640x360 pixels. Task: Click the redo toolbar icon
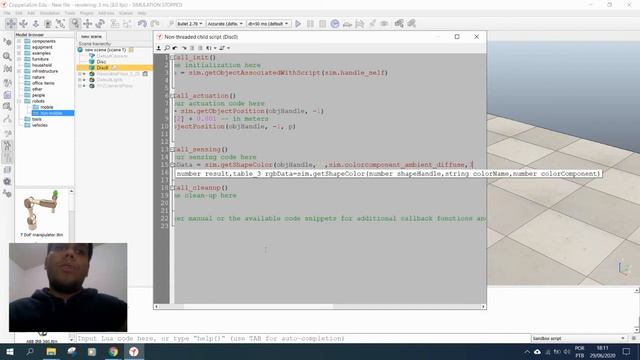(x=155, y=24)
